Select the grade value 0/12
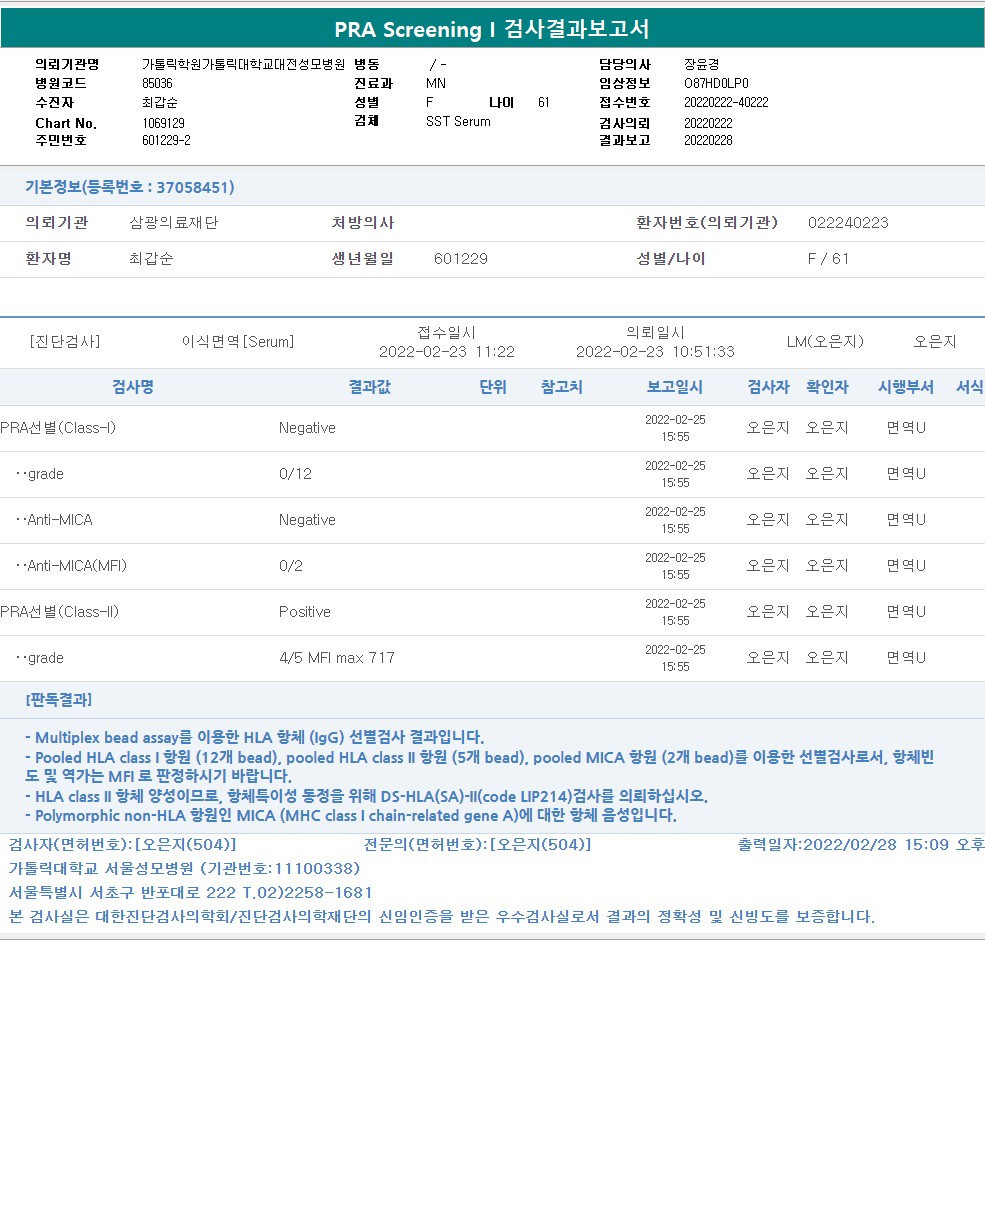 295,474
